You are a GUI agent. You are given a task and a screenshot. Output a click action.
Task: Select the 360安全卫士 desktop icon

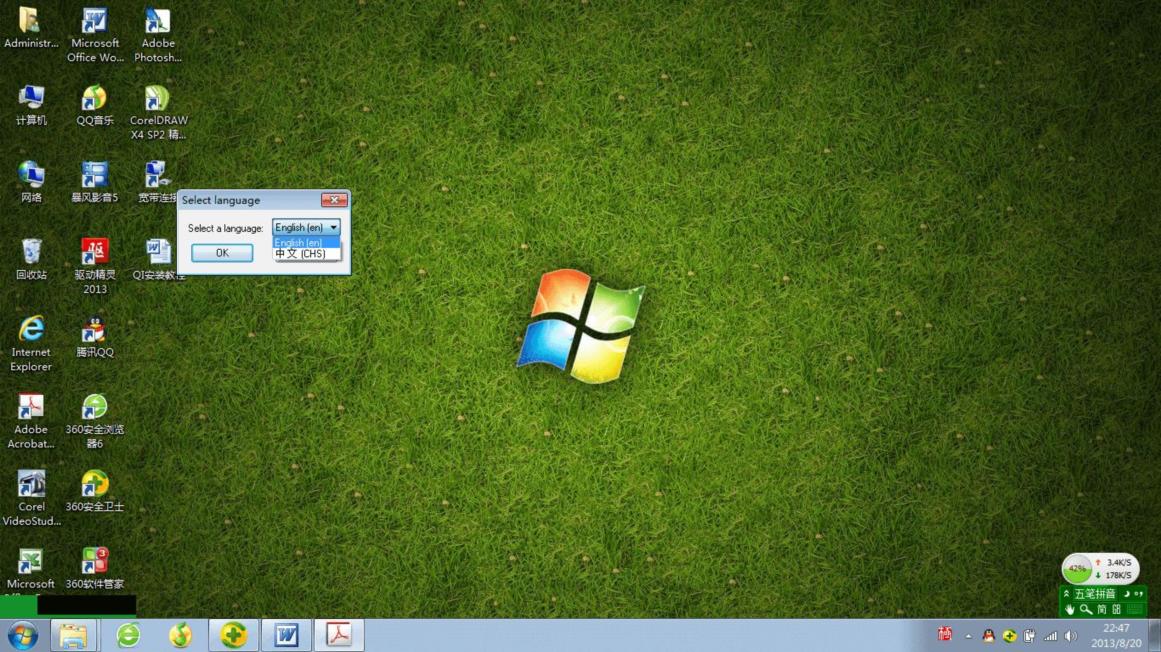95,491
